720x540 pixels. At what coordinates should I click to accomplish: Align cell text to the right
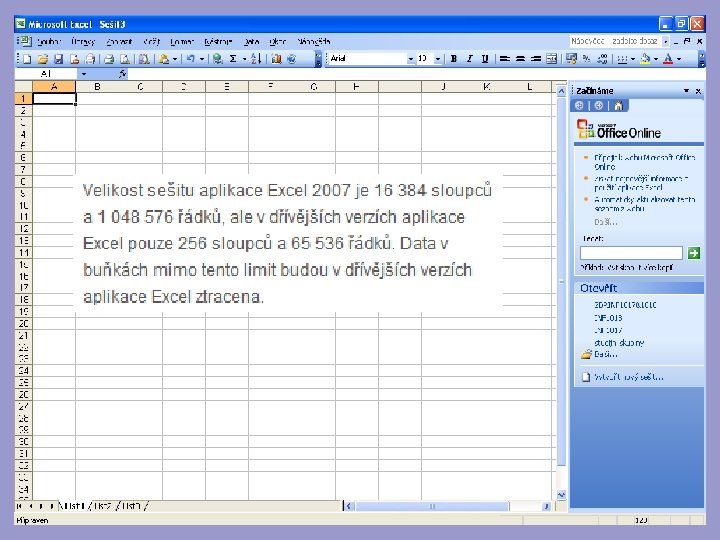tap(536, 59)
